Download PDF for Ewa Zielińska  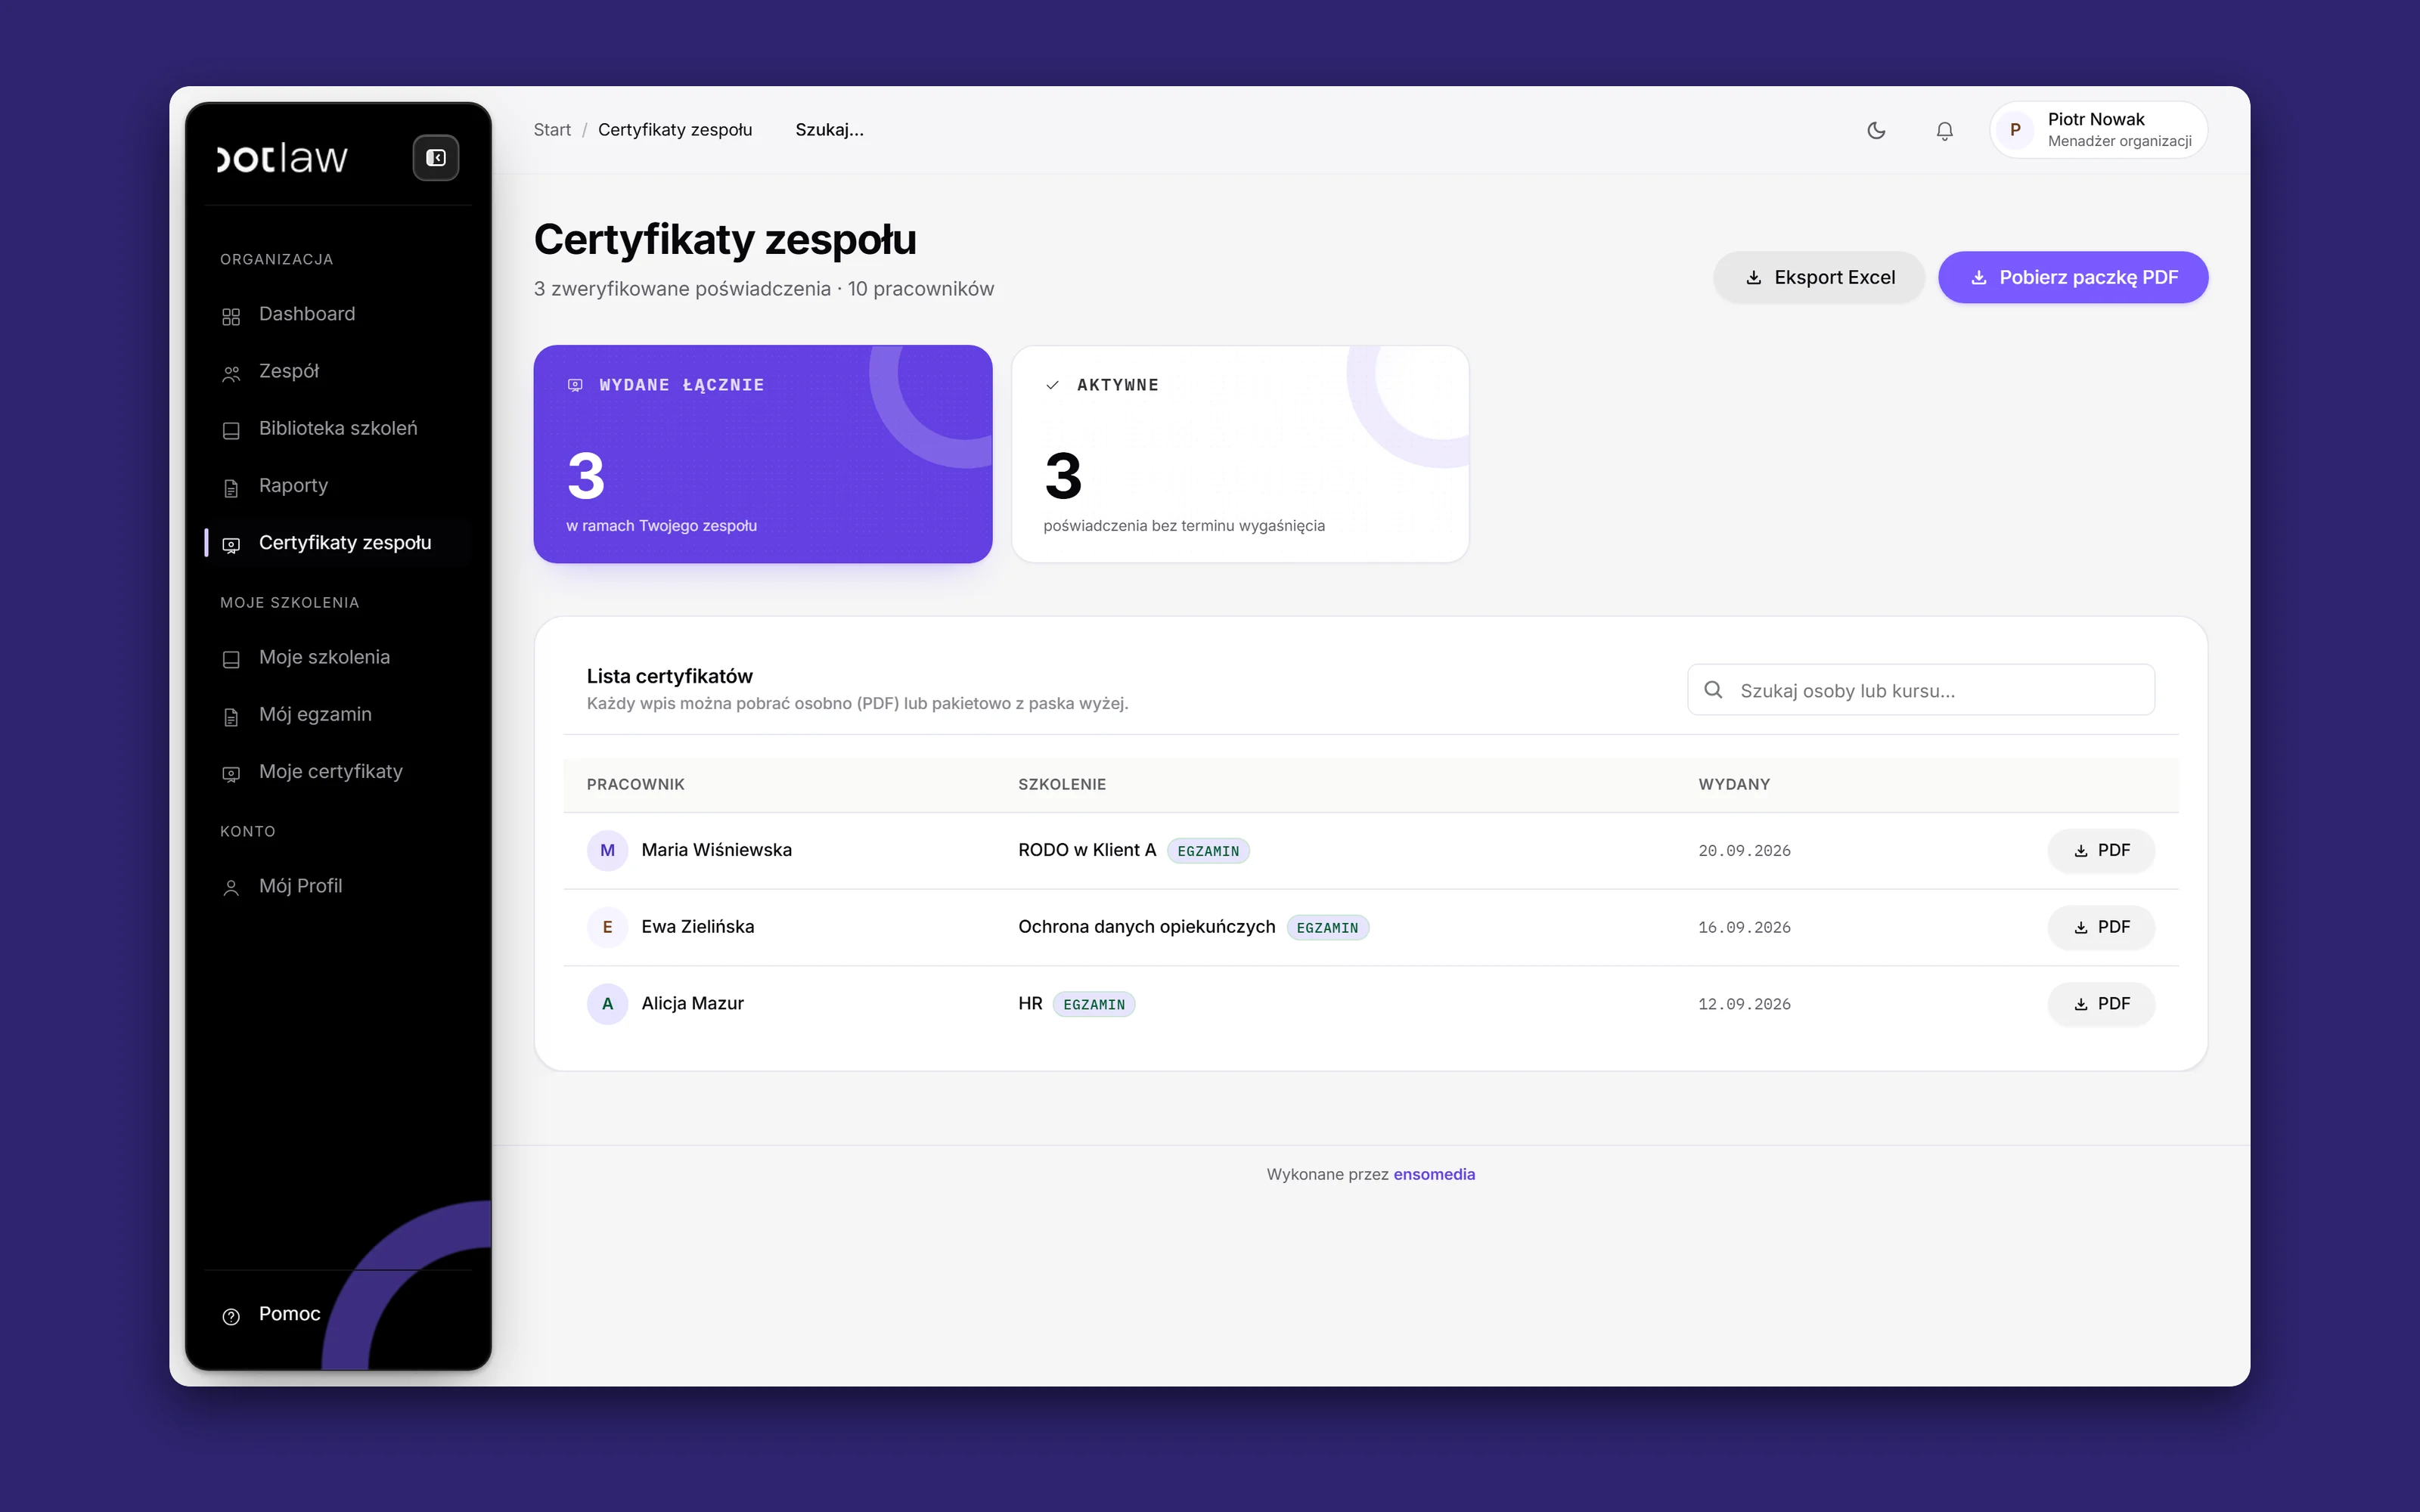2101,927
